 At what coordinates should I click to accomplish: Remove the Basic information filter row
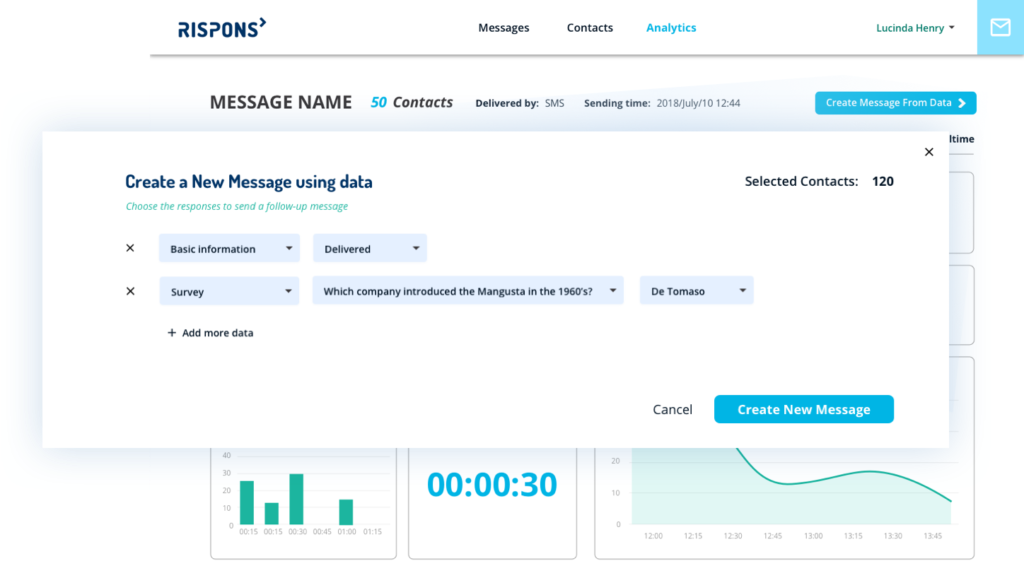130,248
